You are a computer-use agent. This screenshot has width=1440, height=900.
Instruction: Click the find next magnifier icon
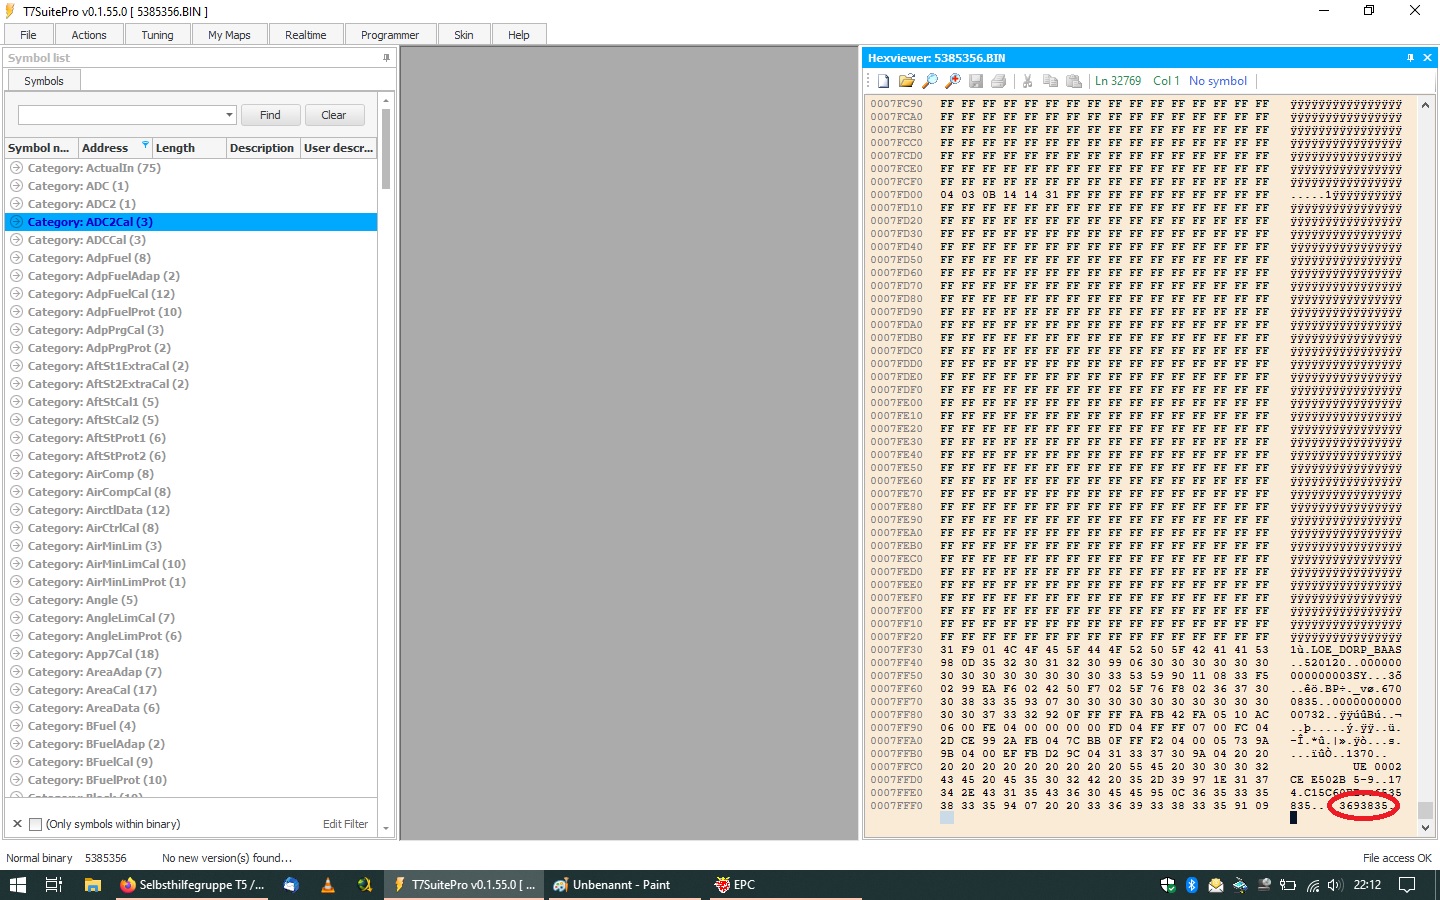tap(953, 81)
